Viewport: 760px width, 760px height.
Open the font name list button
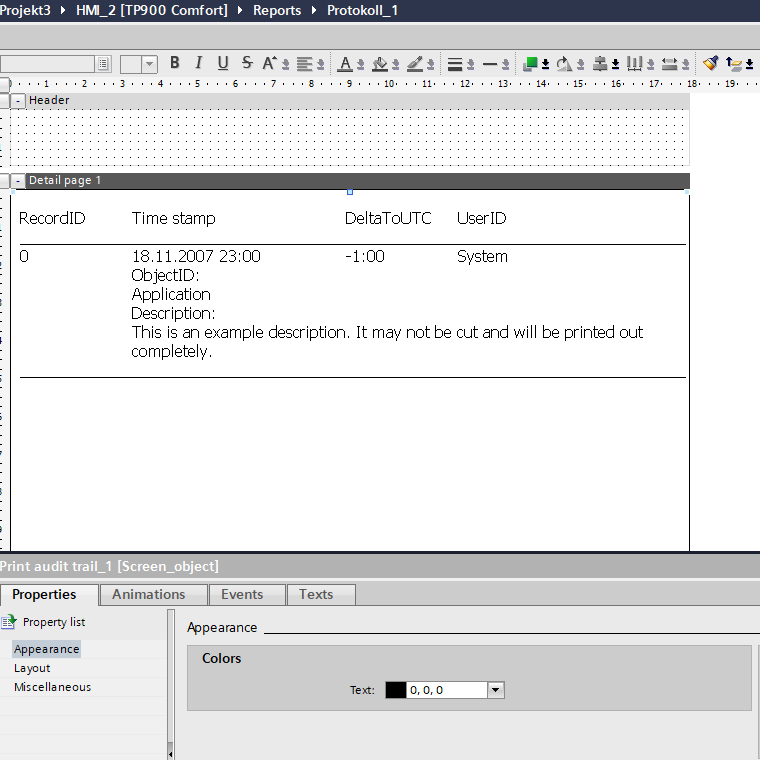[103, 63]
